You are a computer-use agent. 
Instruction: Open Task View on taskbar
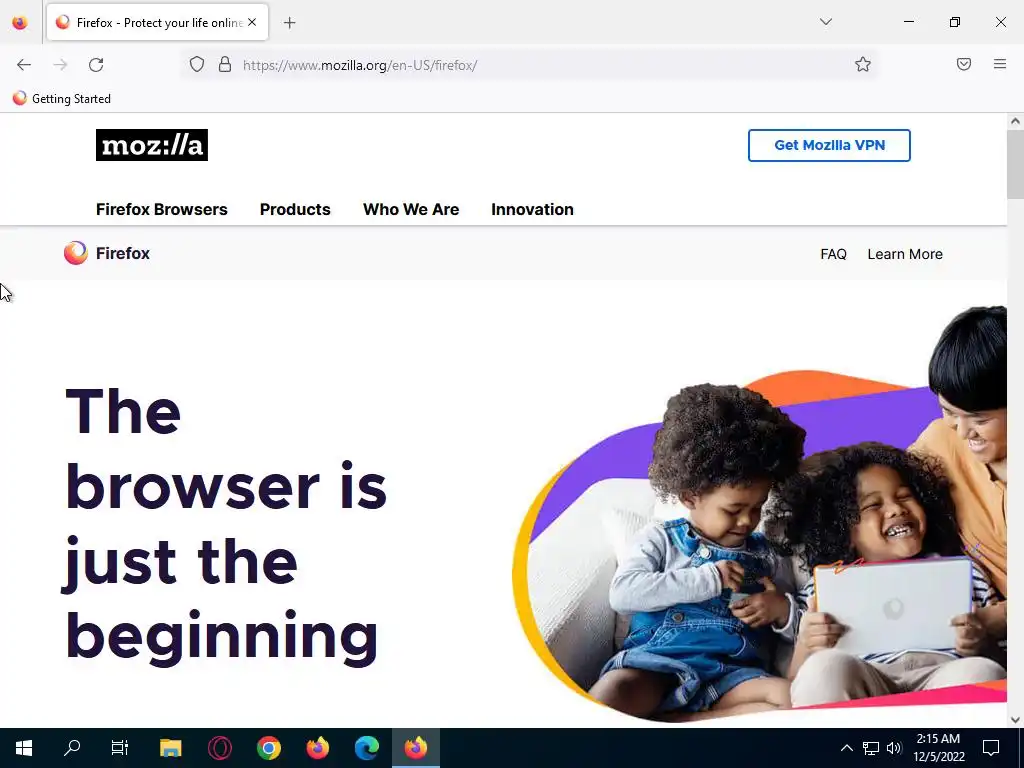[x=120, y=748]
